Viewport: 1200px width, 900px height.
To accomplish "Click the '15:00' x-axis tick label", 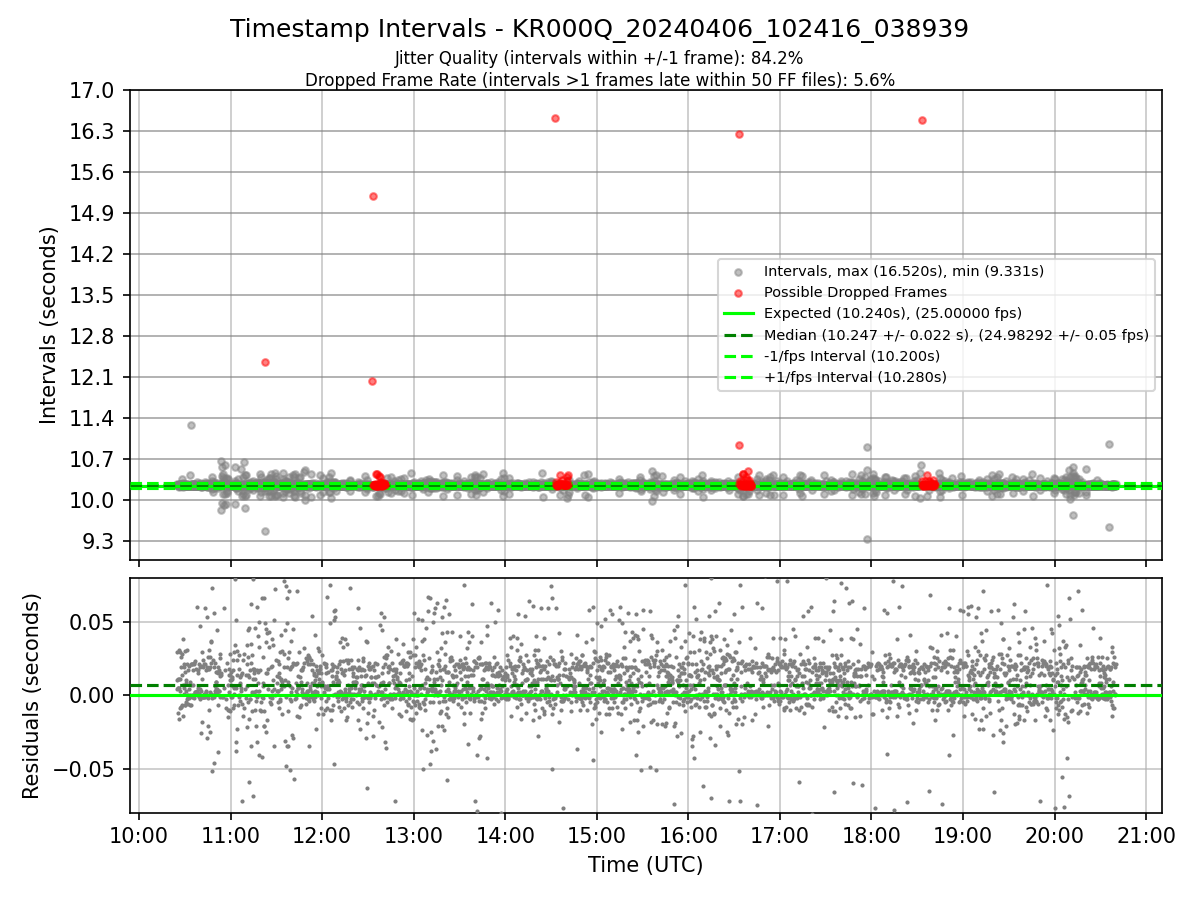I will click(596, 836).
